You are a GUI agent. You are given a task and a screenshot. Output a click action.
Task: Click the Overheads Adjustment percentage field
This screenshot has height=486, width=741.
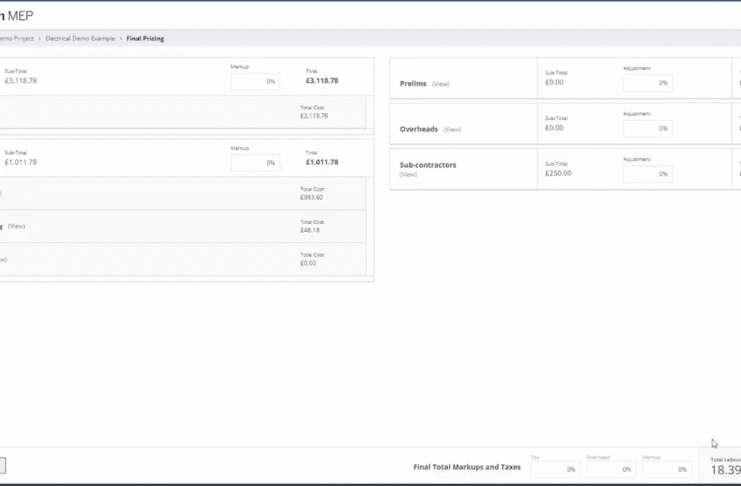point(647,129)
